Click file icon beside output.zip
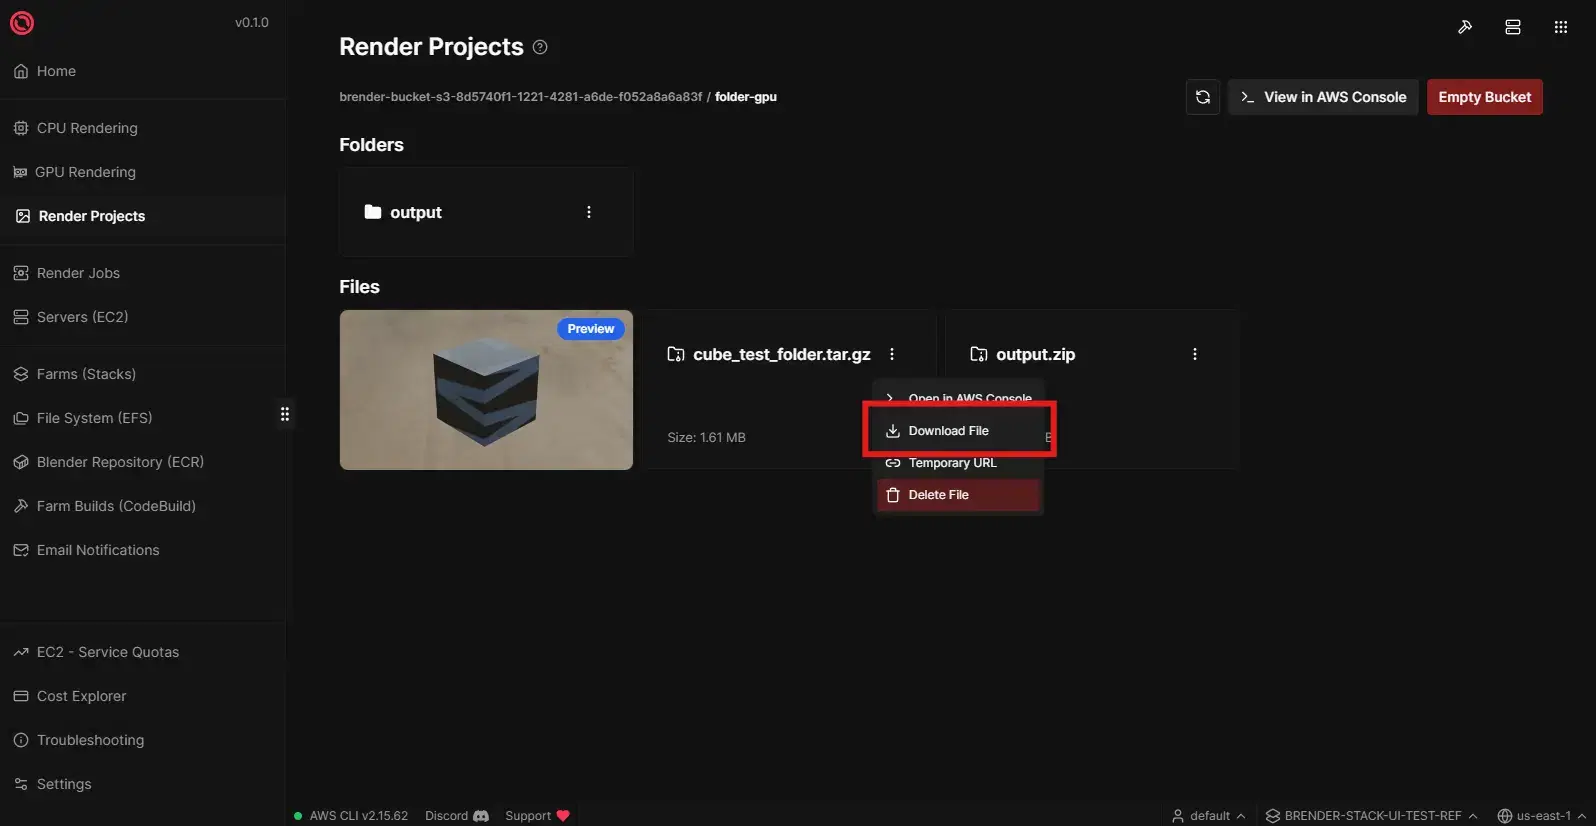The height and width of the screenshot is (826, 1596). [x=979, y=354]
